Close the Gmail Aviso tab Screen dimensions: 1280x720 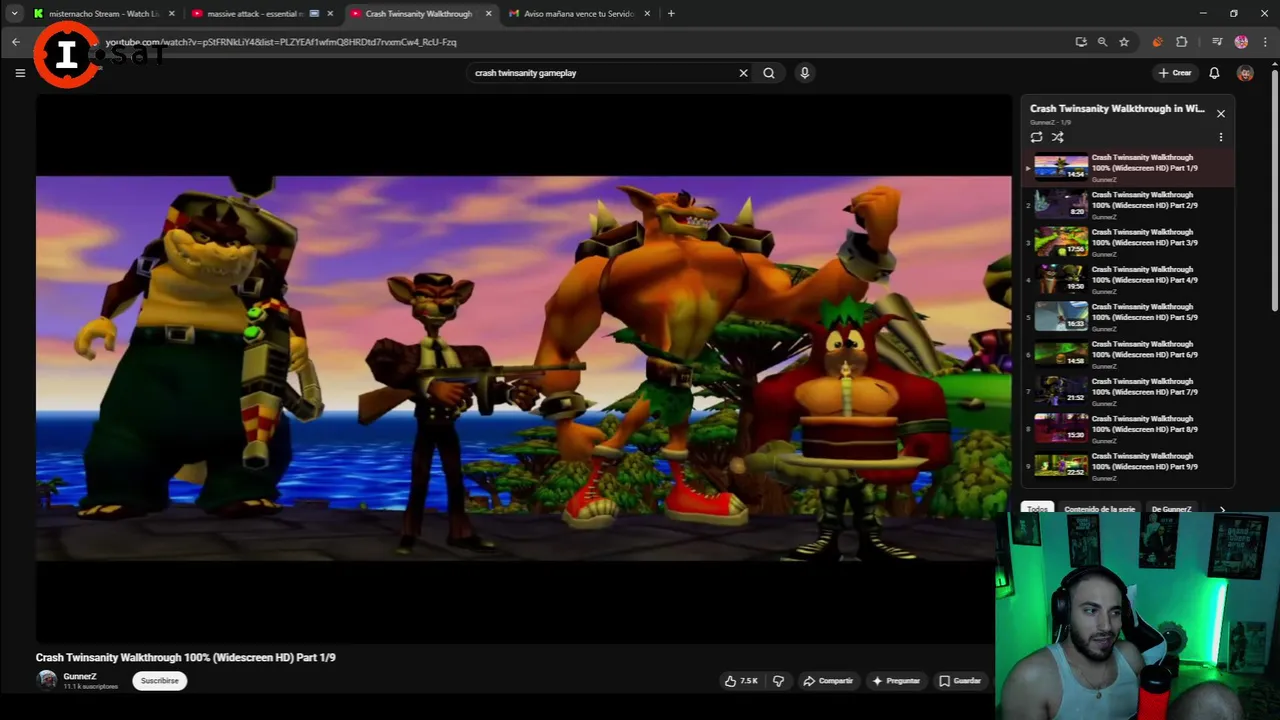pos(647,14)
